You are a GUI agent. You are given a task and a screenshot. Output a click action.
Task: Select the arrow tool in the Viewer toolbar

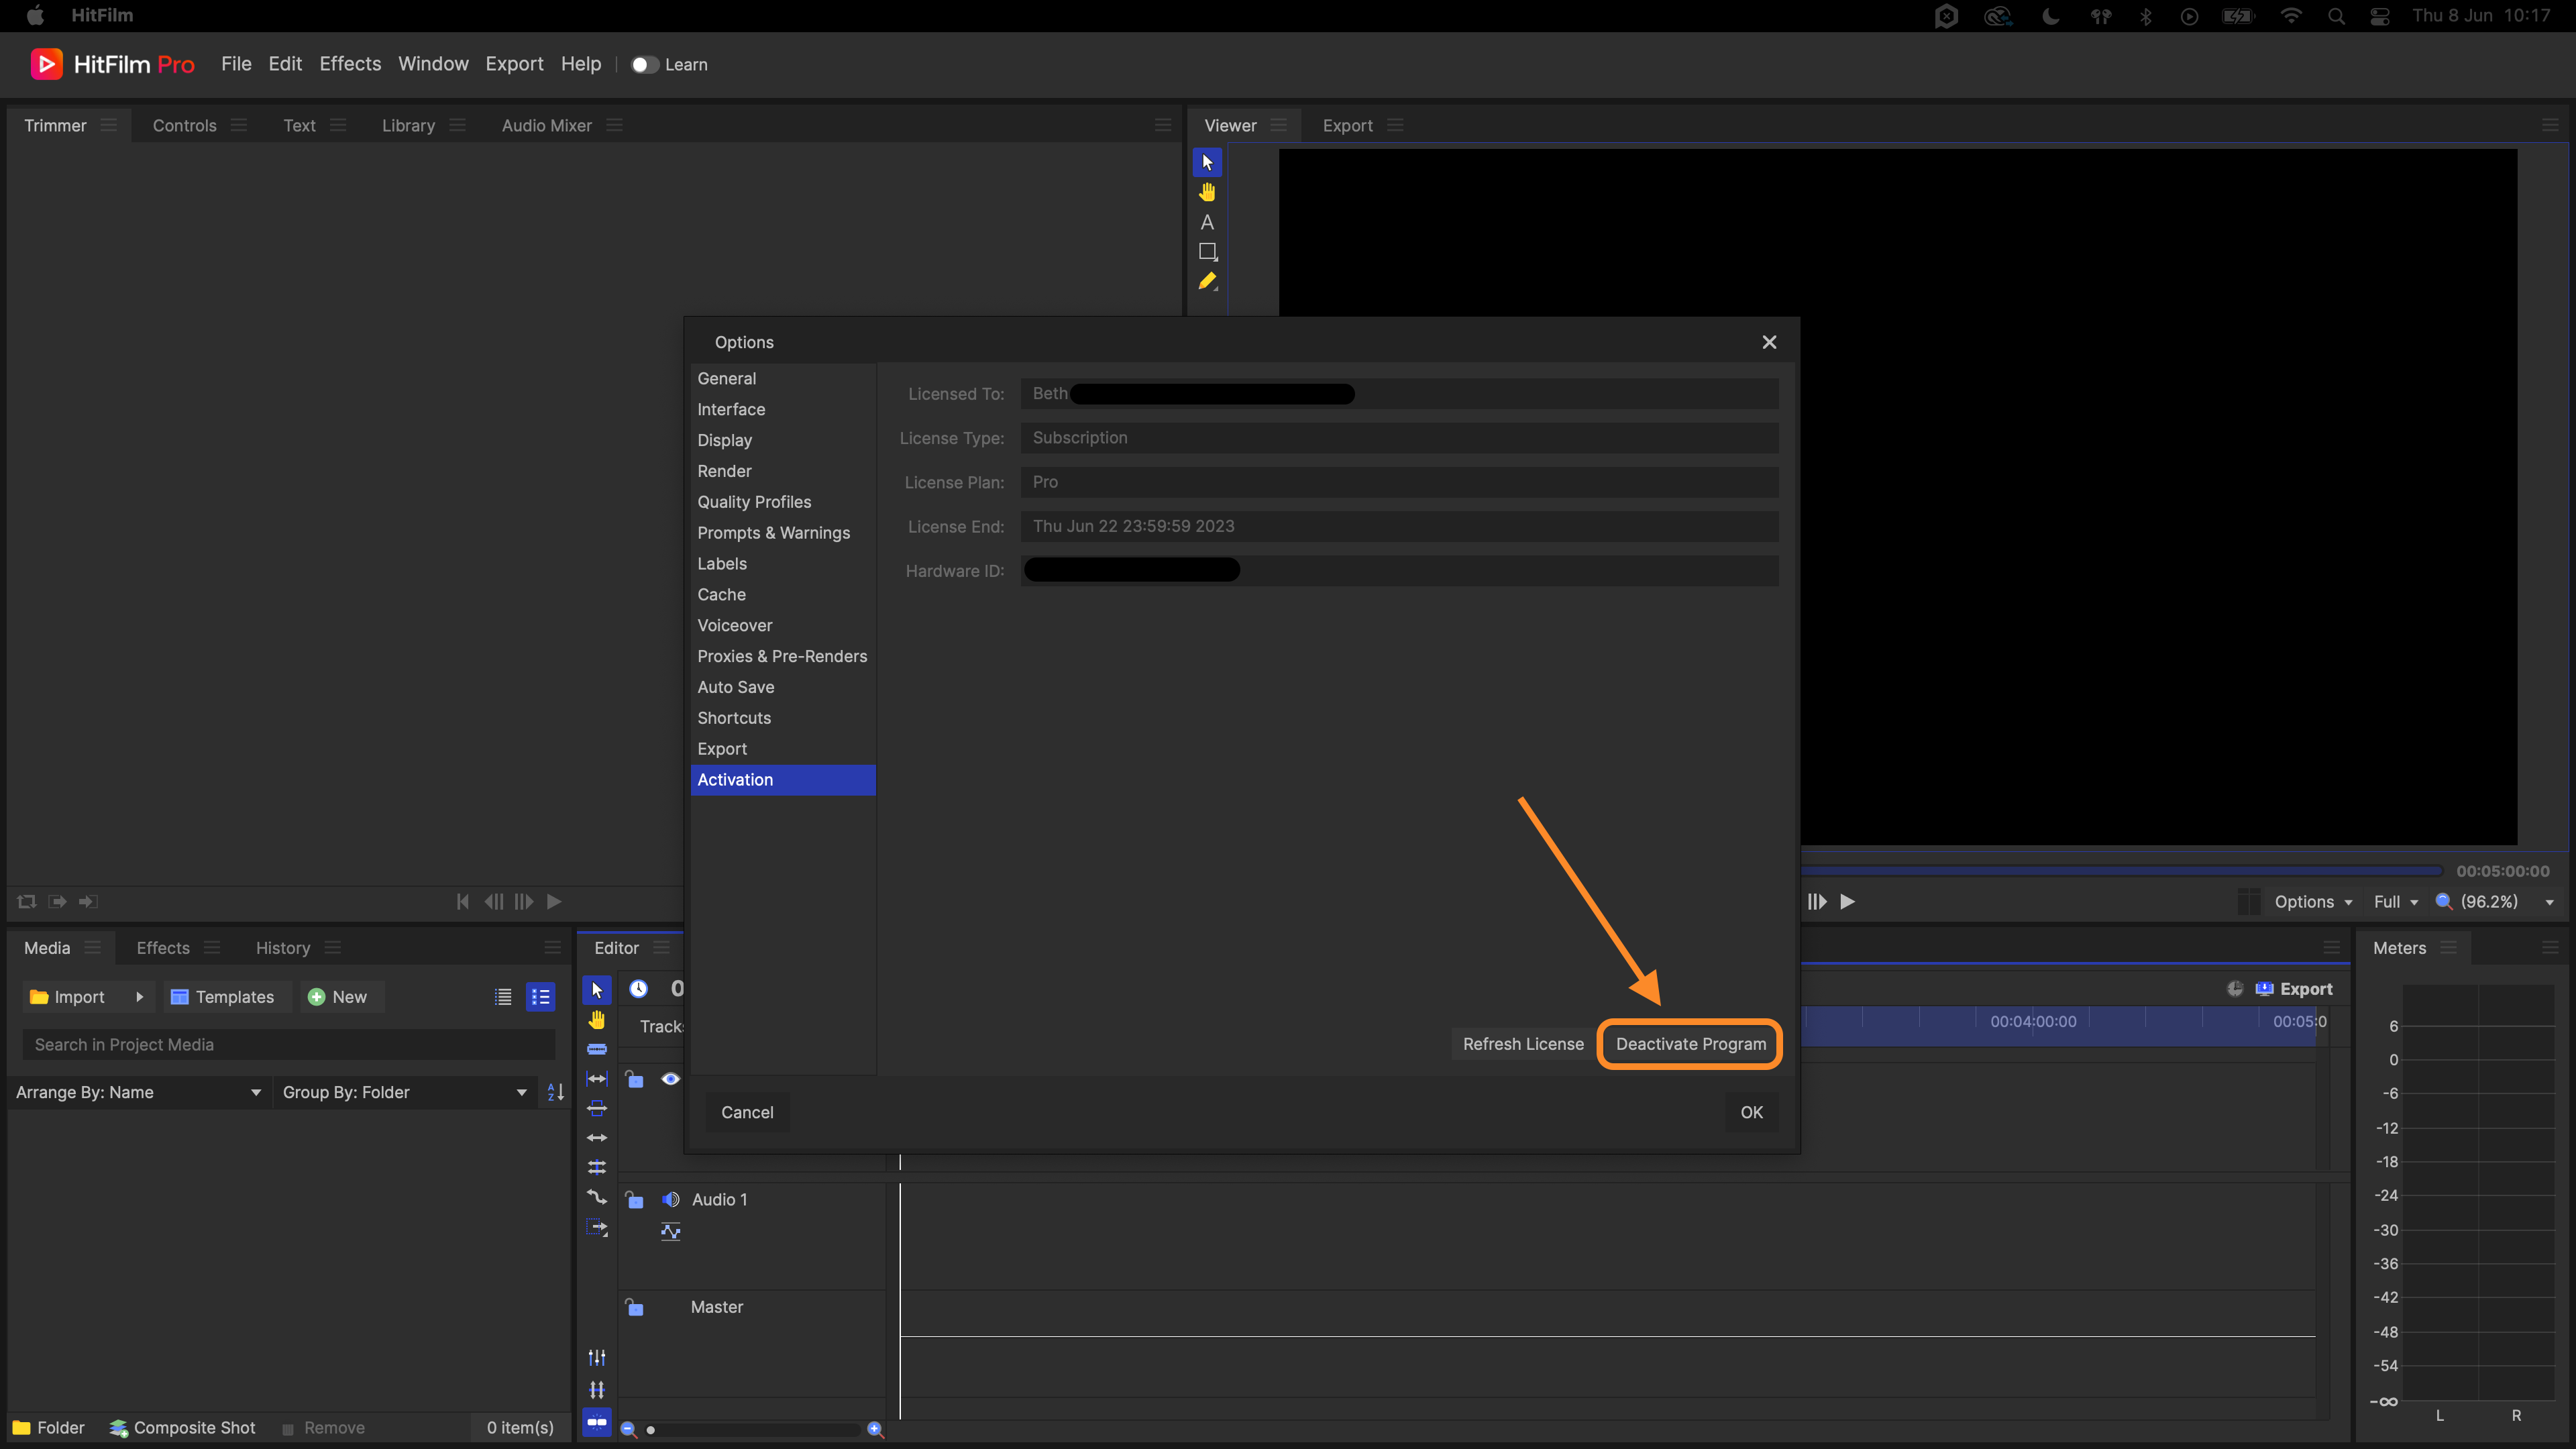1207,162
